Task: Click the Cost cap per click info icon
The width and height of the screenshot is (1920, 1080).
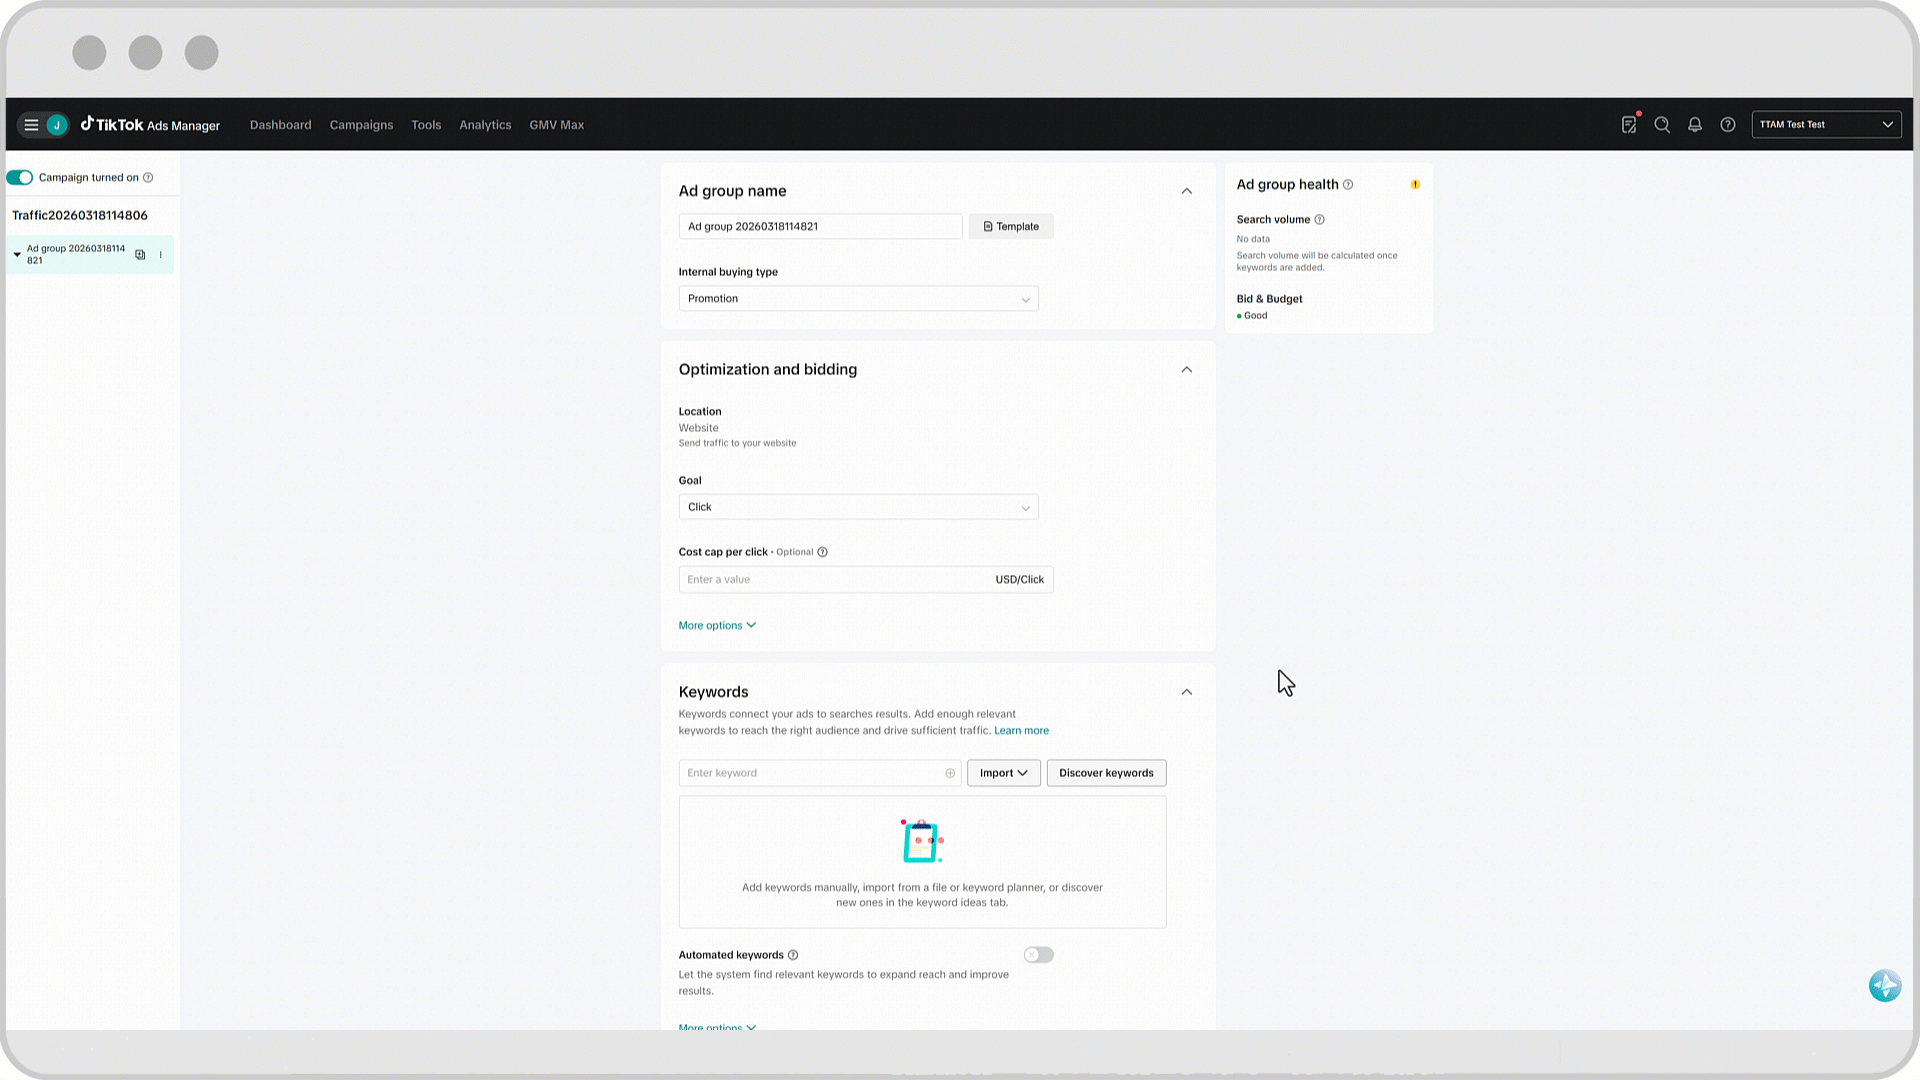Action: coord(821,551)
